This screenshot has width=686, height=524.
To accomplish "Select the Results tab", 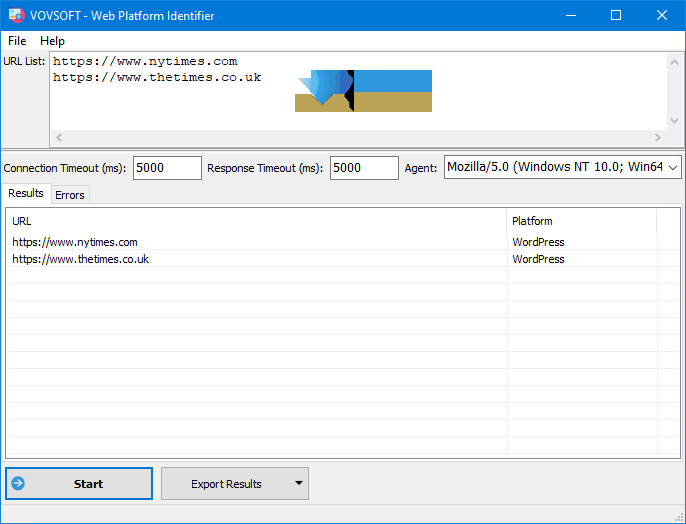I will coord(26,193).
